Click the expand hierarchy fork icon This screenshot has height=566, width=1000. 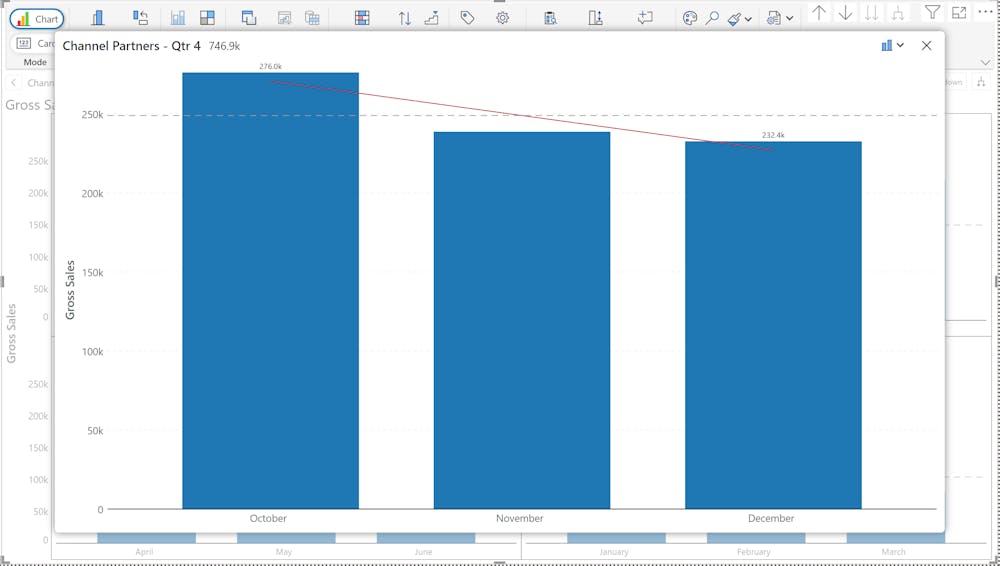click(x=898, y=12)
